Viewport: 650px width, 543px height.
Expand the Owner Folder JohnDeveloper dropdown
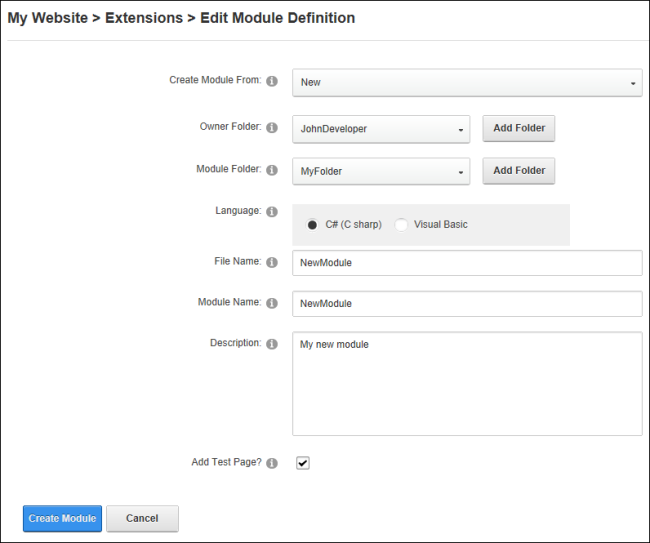tap(381, 129)
